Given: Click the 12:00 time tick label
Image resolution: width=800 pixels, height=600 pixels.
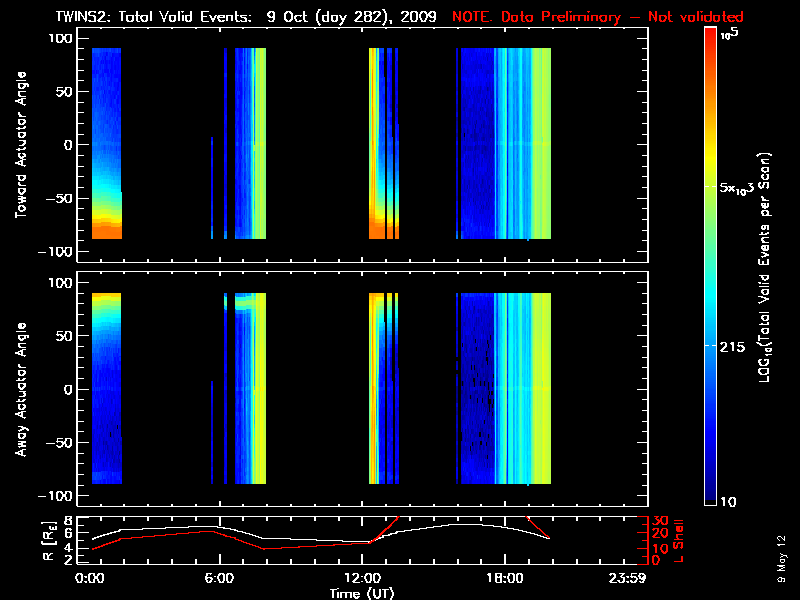Looking at the screenshot, I should coord(362,579).
